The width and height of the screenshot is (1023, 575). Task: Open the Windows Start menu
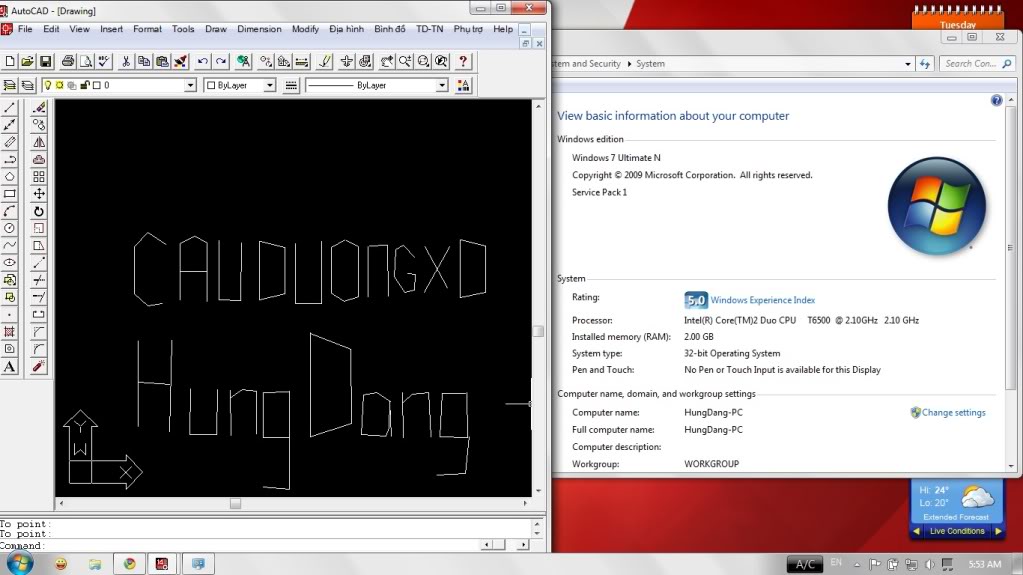tap(19, 563)
